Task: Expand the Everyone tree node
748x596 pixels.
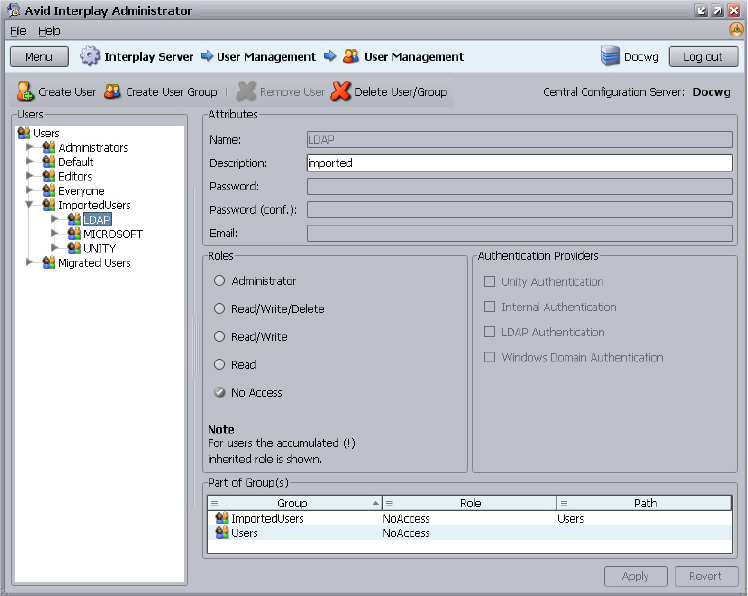Action: (x=30, y=190)
